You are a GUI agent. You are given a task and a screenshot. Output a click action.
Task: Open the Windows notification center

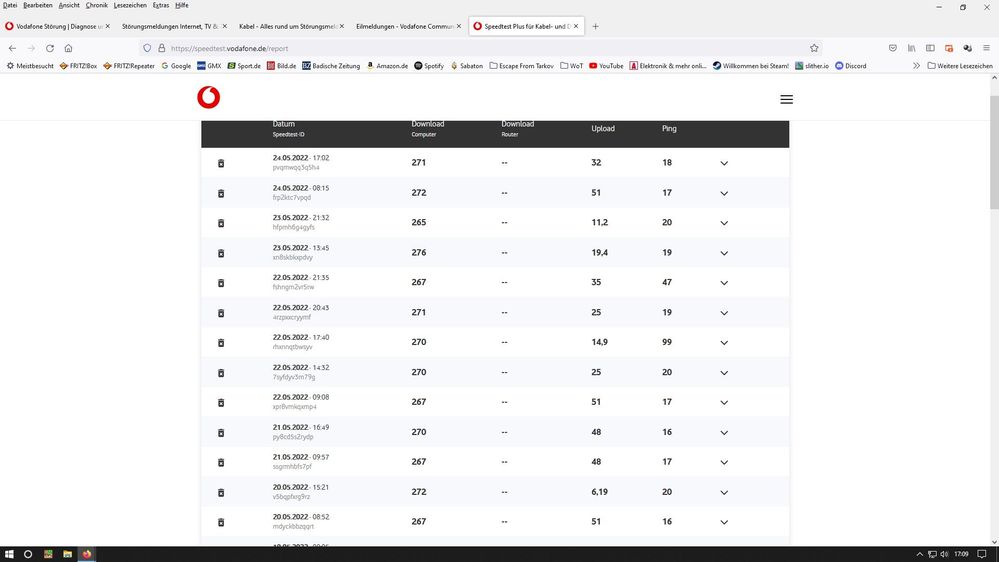point(982,554)
